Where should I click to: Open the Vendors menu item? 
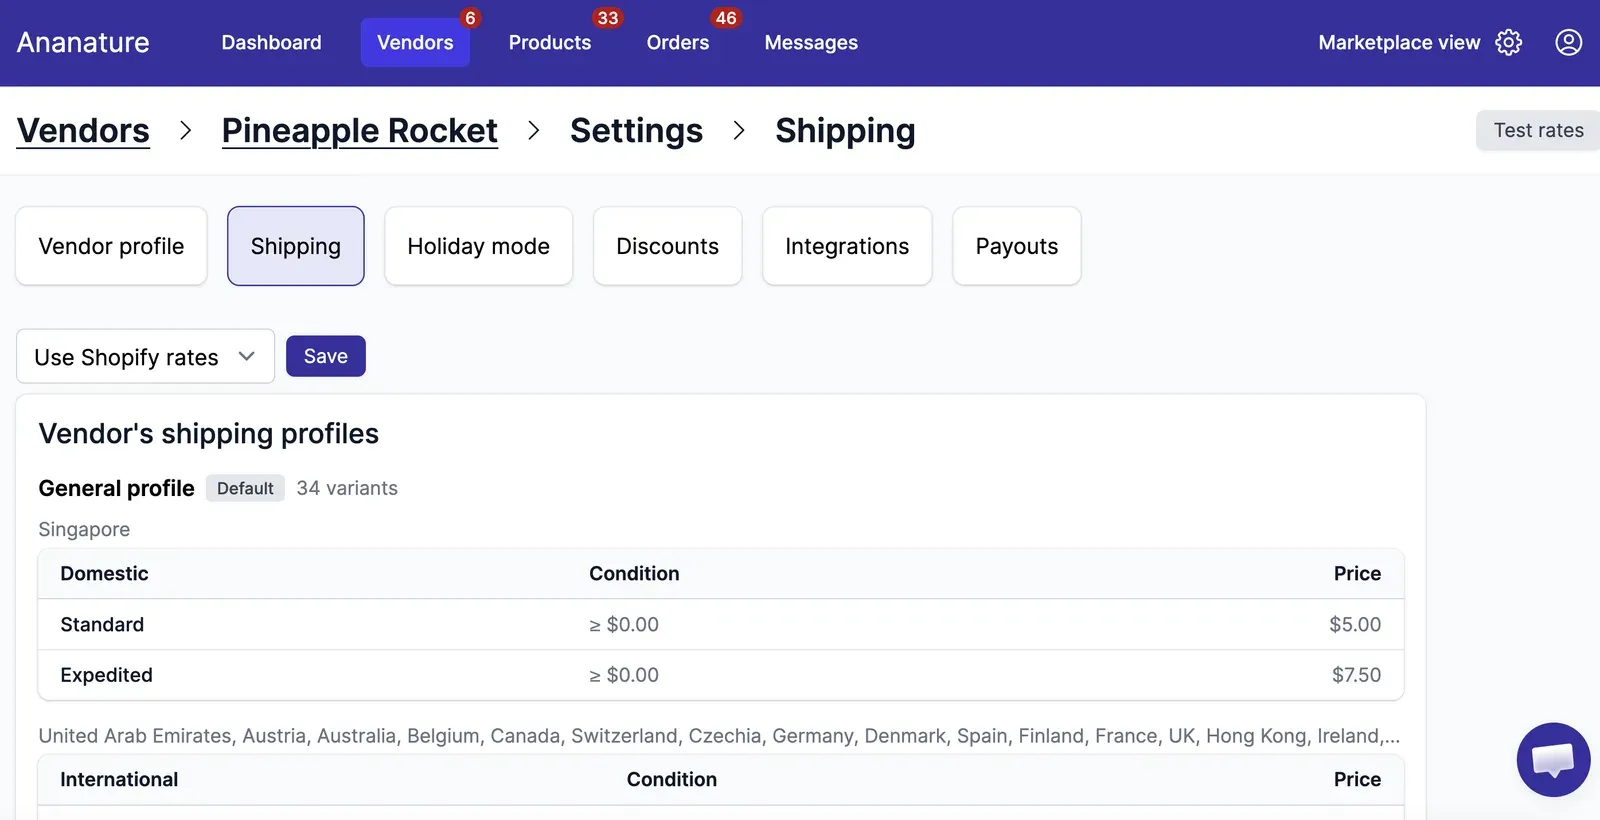tap(415, 42)
